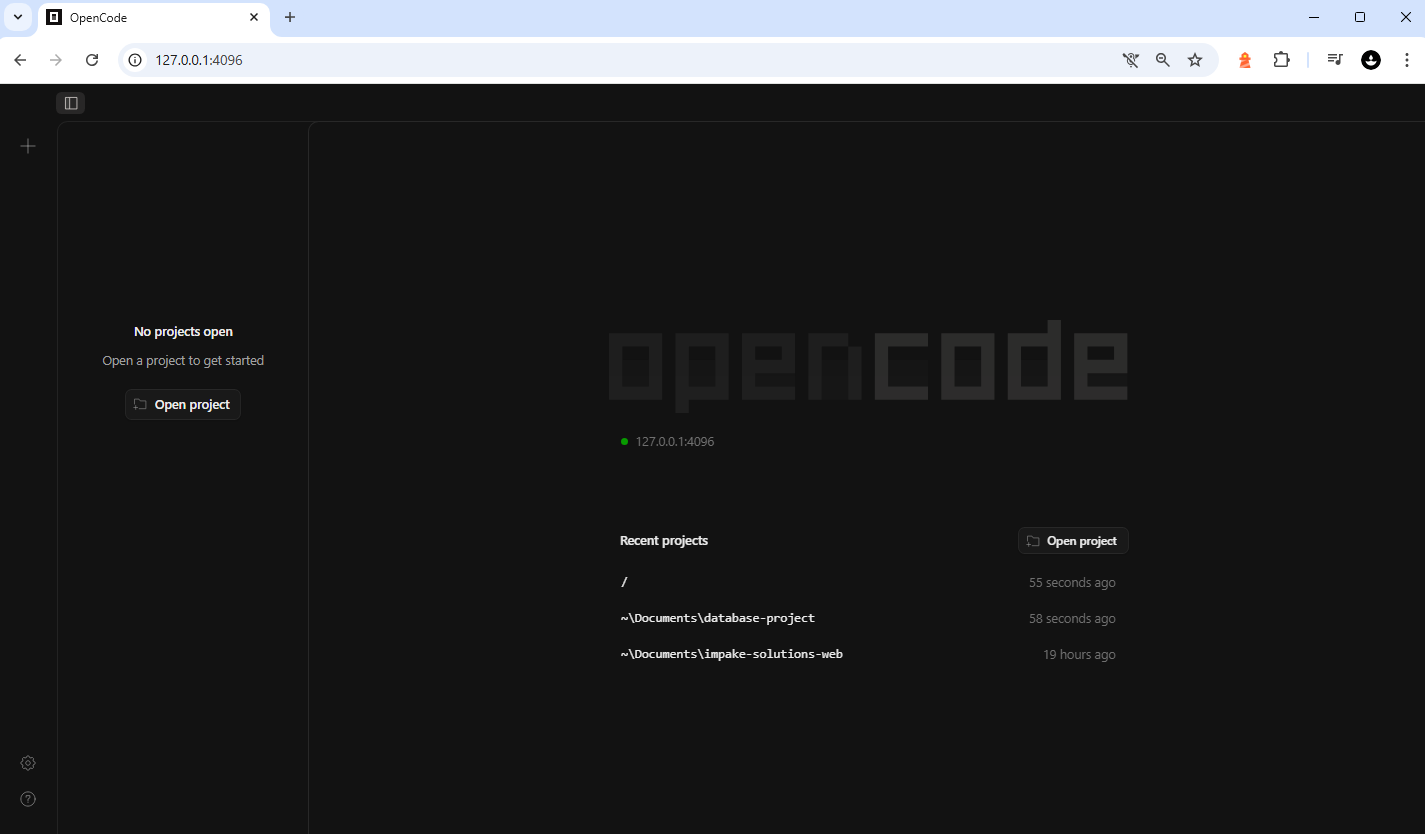
Task: Click the "58 seconds ago" timestamp
Action: pos(1072,618)
